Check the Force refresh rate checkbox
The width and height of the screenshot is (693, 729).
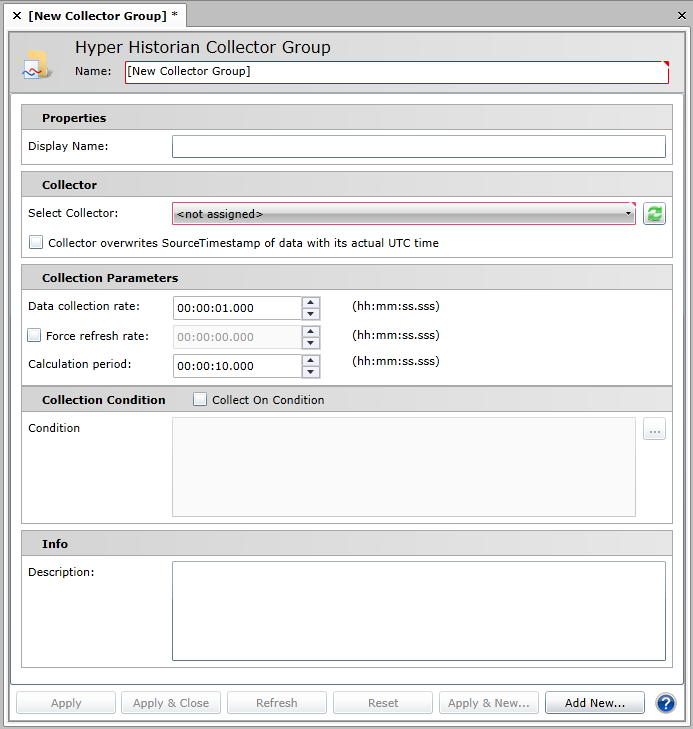[x=34, y=336]
